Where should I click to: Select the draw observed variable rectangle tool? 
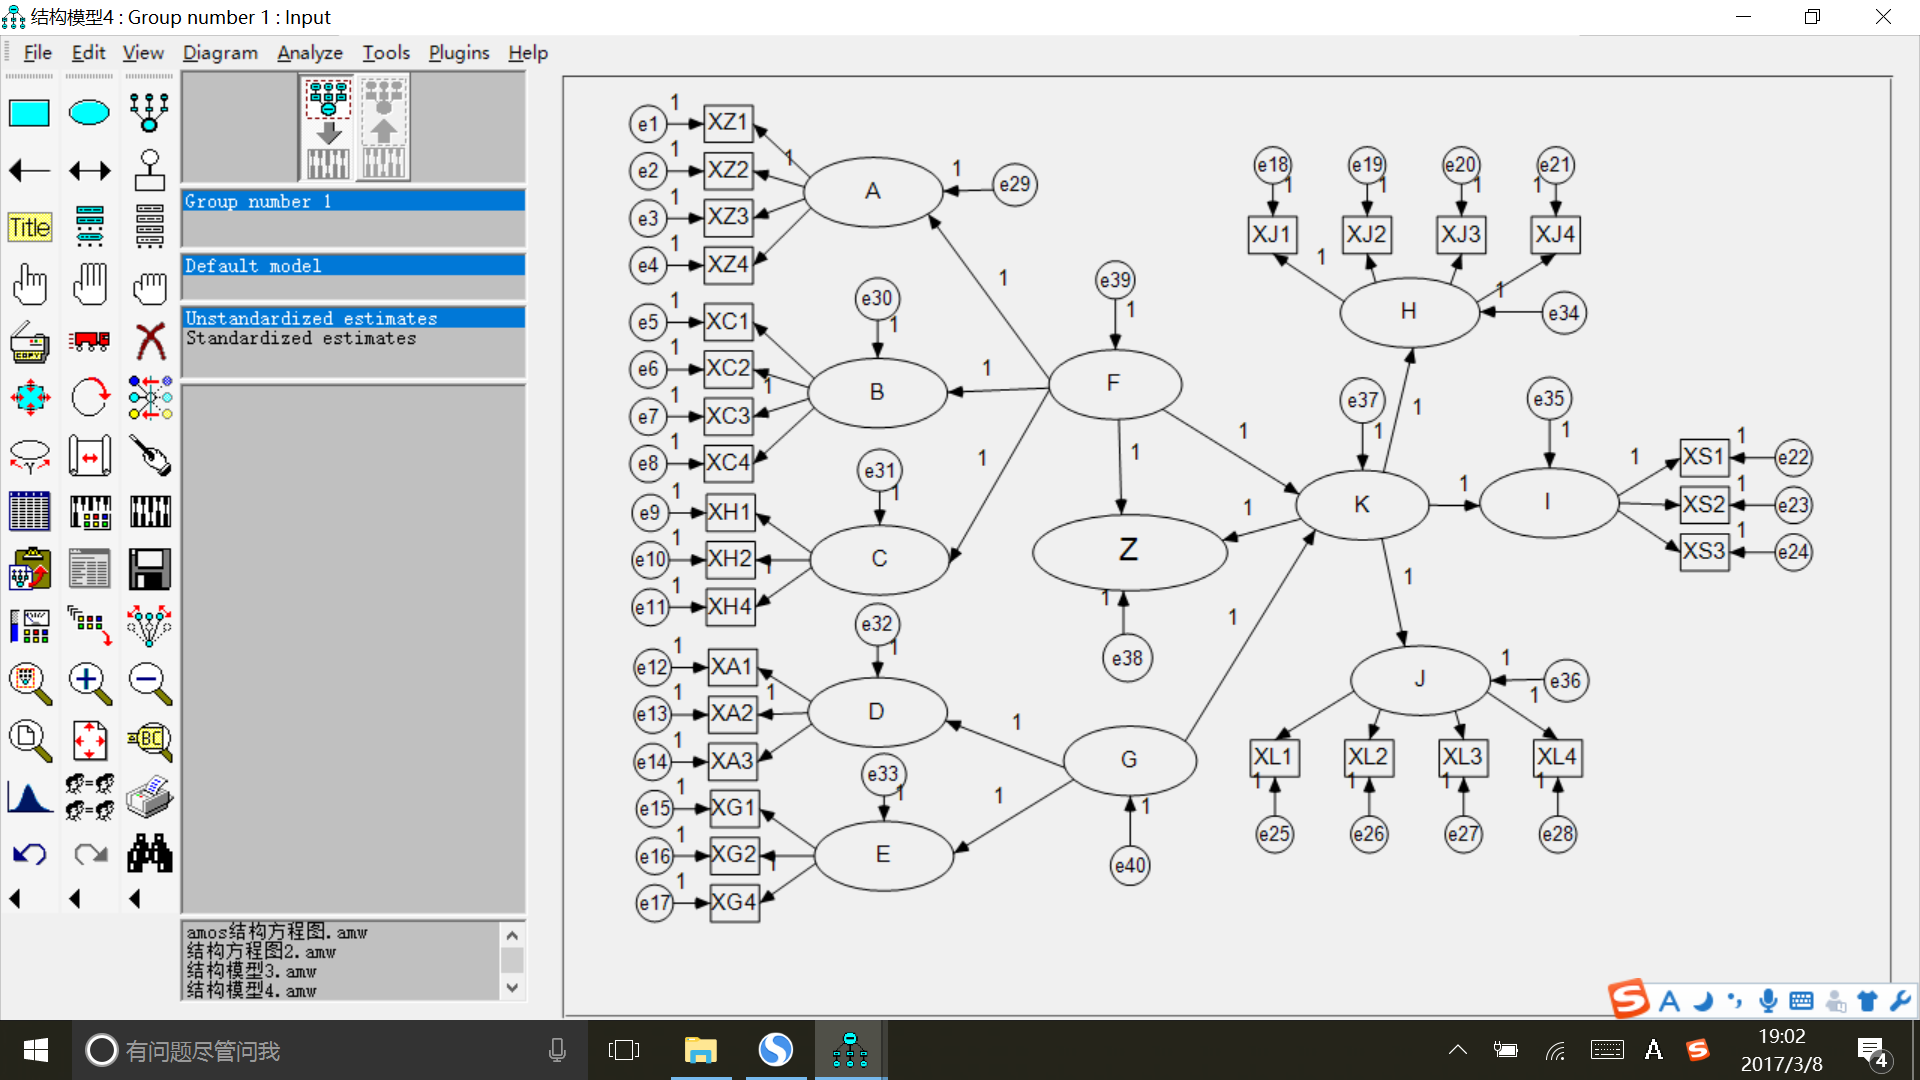(x=29, y=113)
